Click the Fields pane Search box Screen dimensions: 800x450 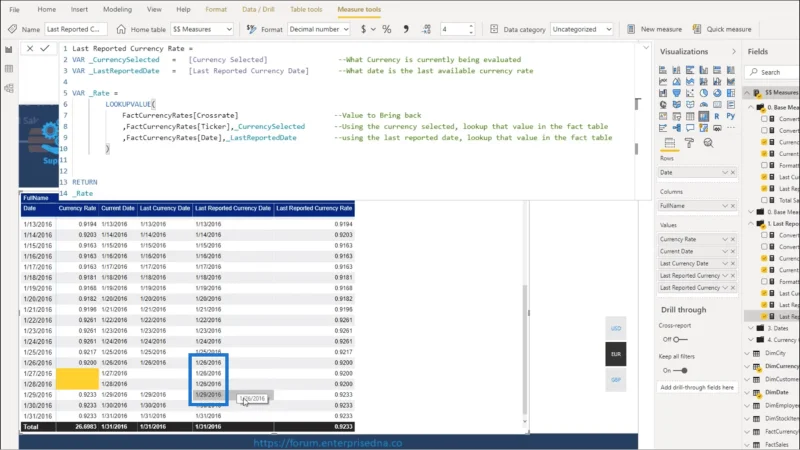tap(771, 72)
